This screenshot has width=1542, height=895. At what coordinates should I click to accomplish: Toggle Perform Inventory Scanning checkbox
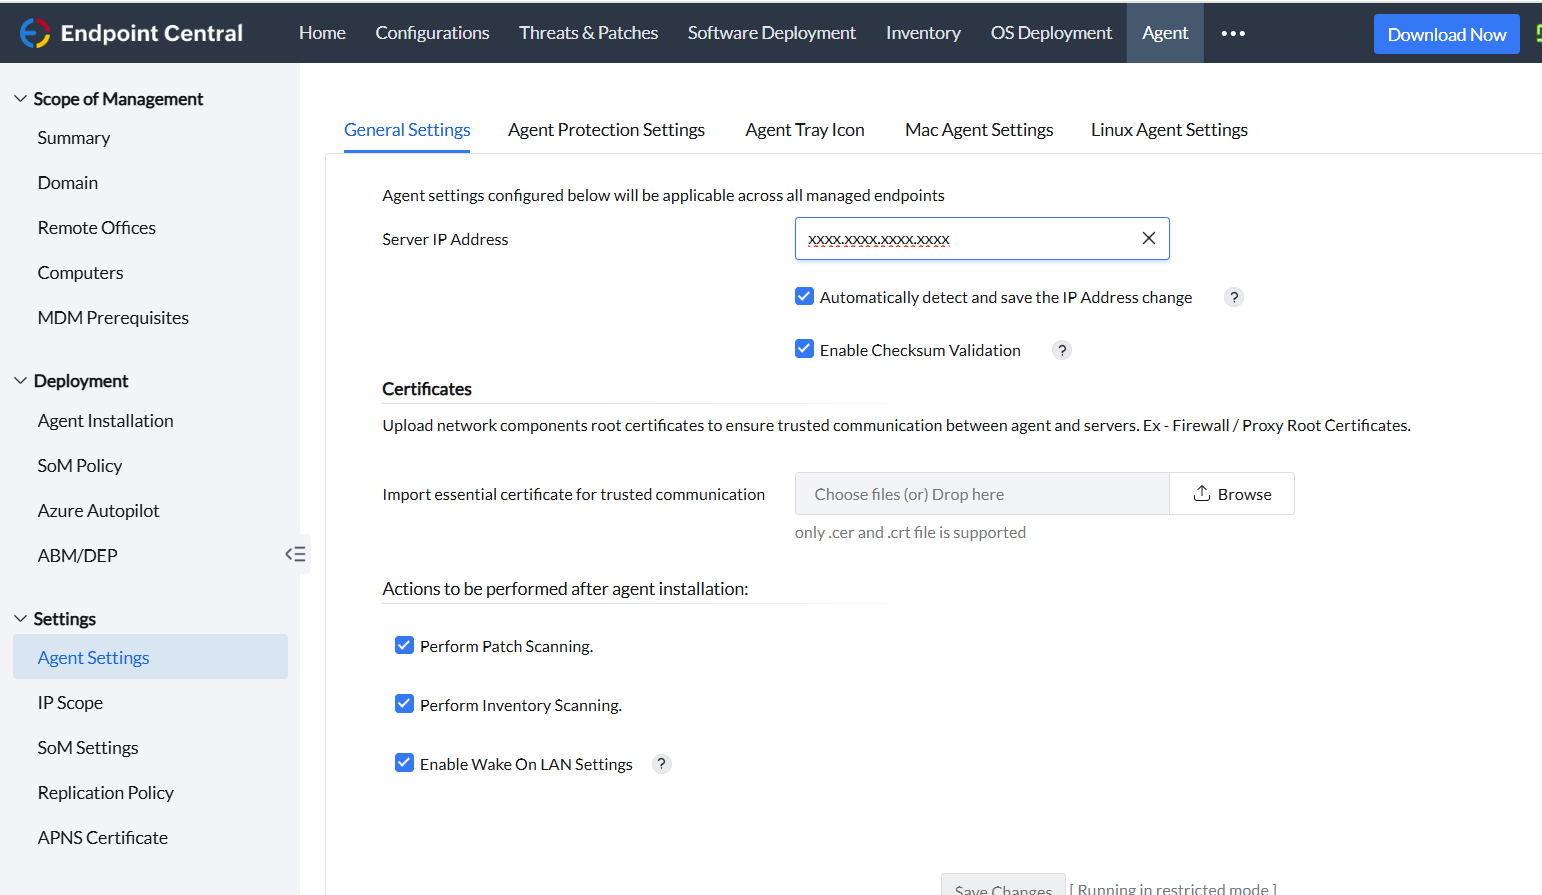click(404, 704)
